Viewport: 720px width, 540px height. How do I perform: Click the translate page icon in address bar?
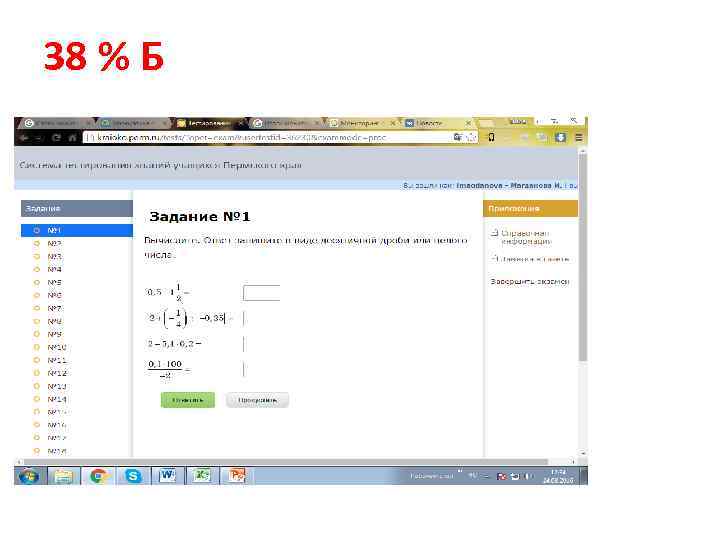457,137
